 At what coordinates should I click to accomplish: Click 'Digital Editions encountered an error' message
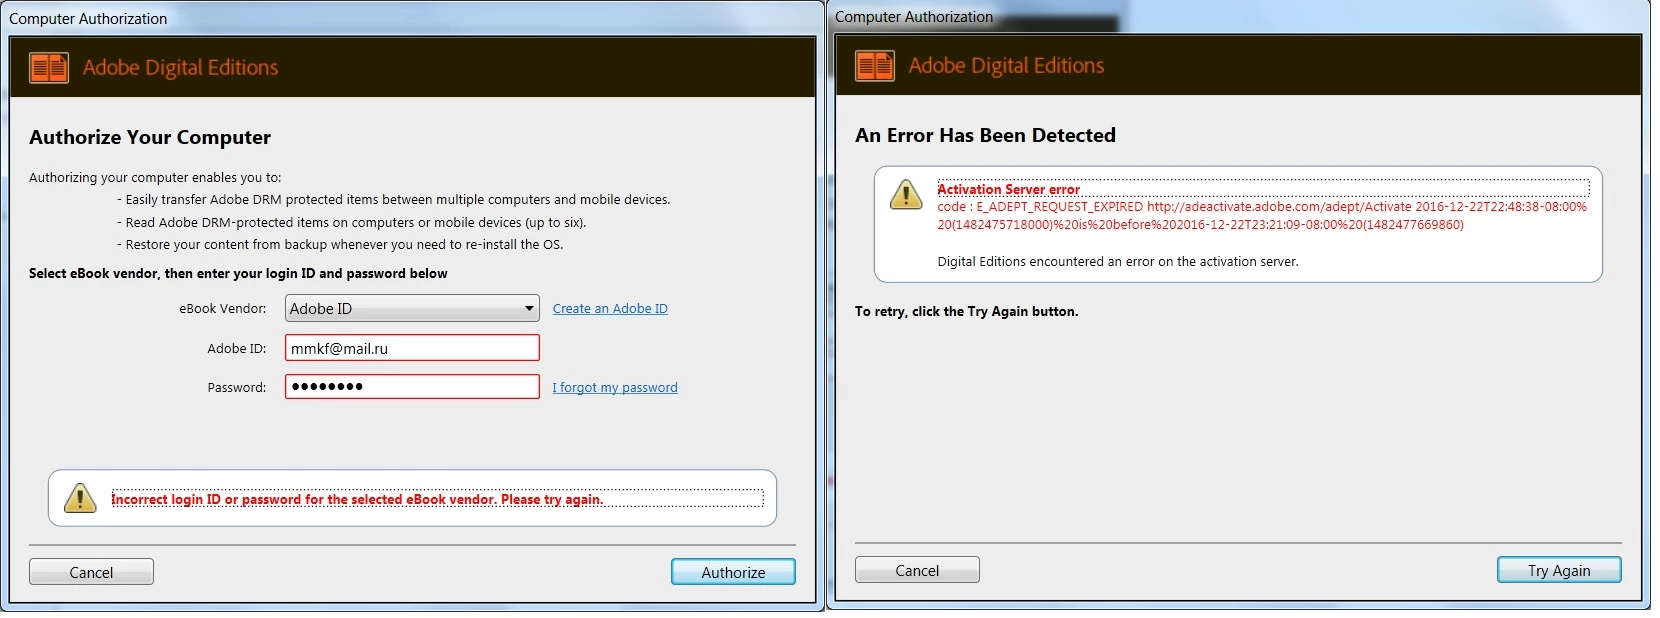pos(1117,261)
